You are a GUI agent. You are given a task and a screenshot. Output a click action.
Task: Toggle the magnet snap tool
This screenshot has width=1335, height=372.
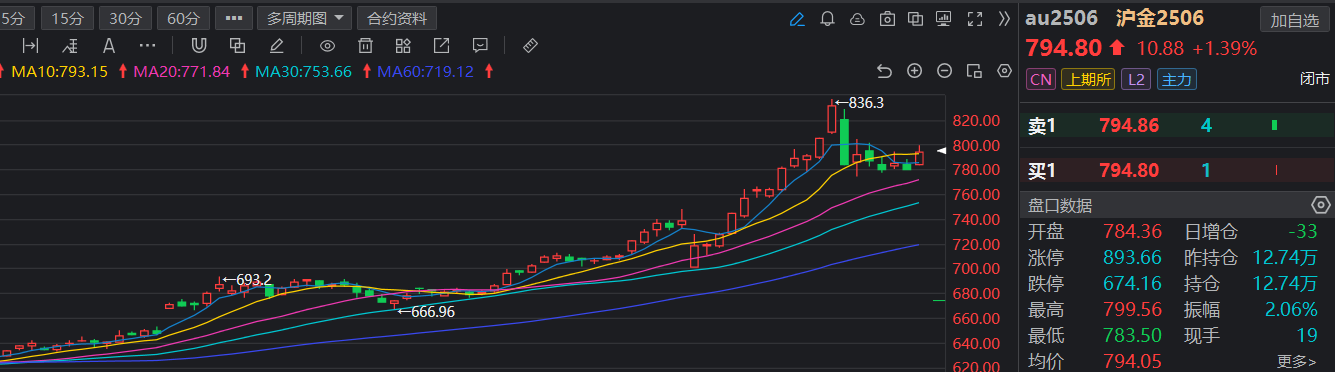click(198, 45)
